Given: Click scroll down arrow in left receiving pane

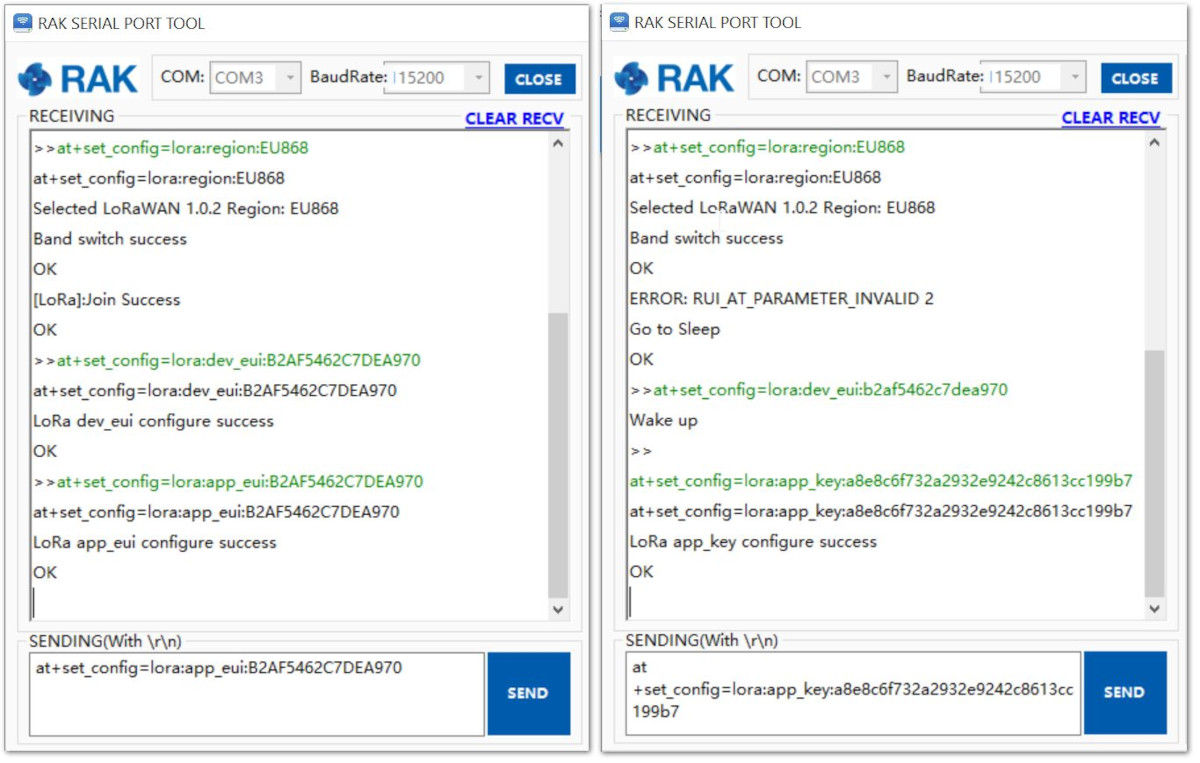Looking at the screenshot, I should click(558, 609).
